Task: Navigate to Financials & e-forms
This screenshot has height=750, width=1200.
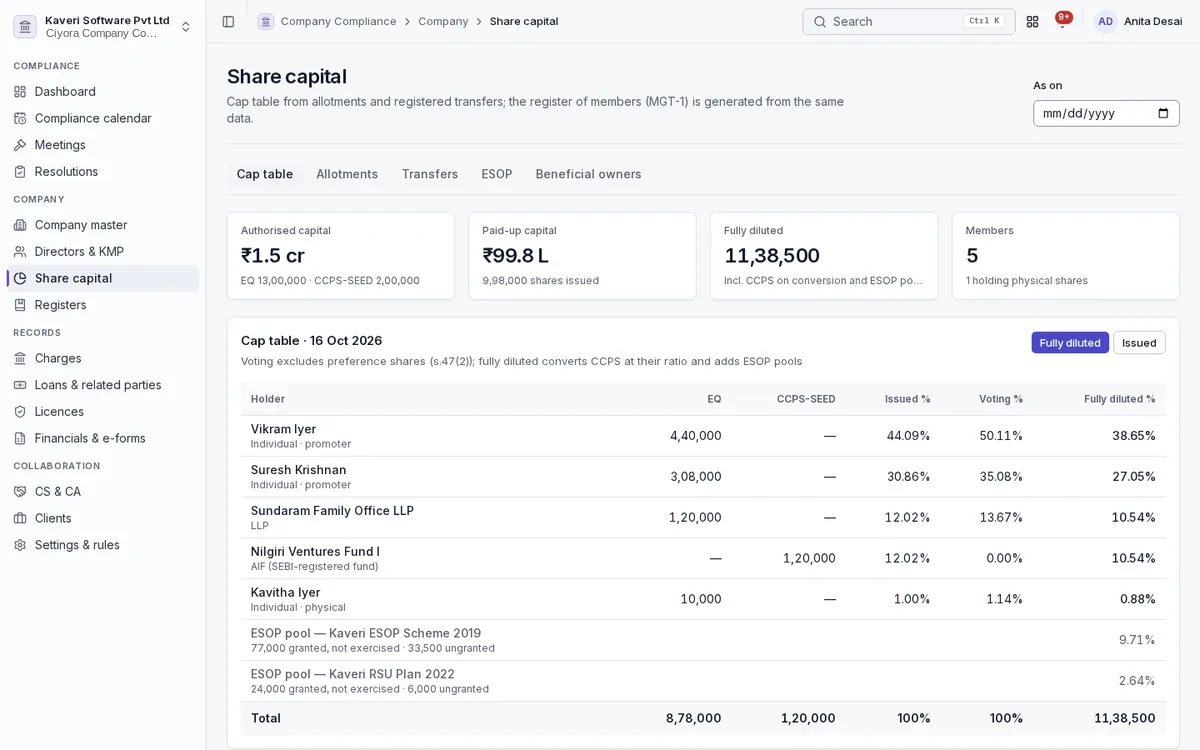Action: pos(103,438)
